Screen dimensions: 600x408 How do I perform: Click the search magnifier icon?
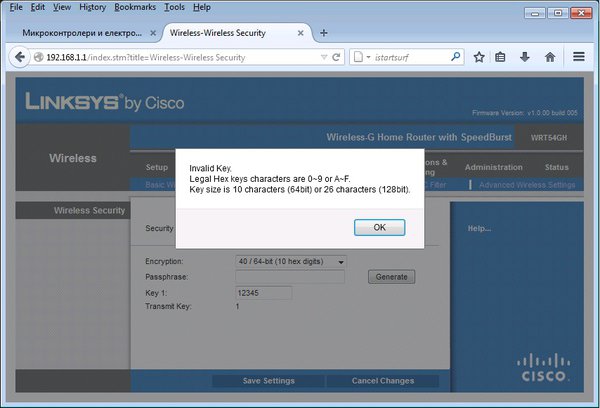pyautogui.click(x=455, y=57)
